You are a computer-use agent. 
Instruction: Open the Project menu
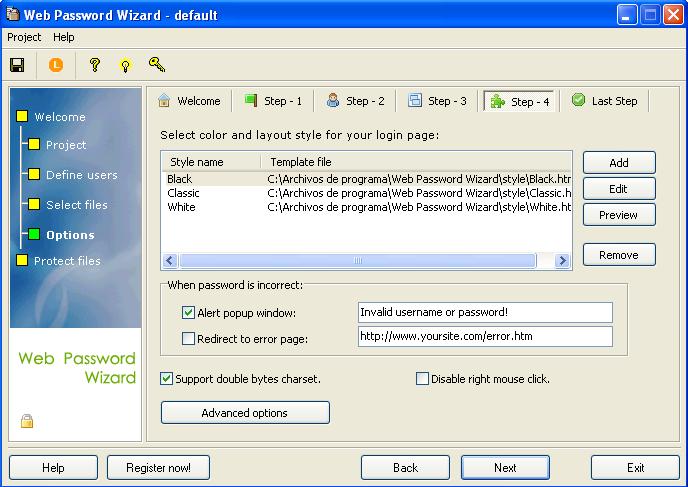pyautogui.click(x=24, y=37)
